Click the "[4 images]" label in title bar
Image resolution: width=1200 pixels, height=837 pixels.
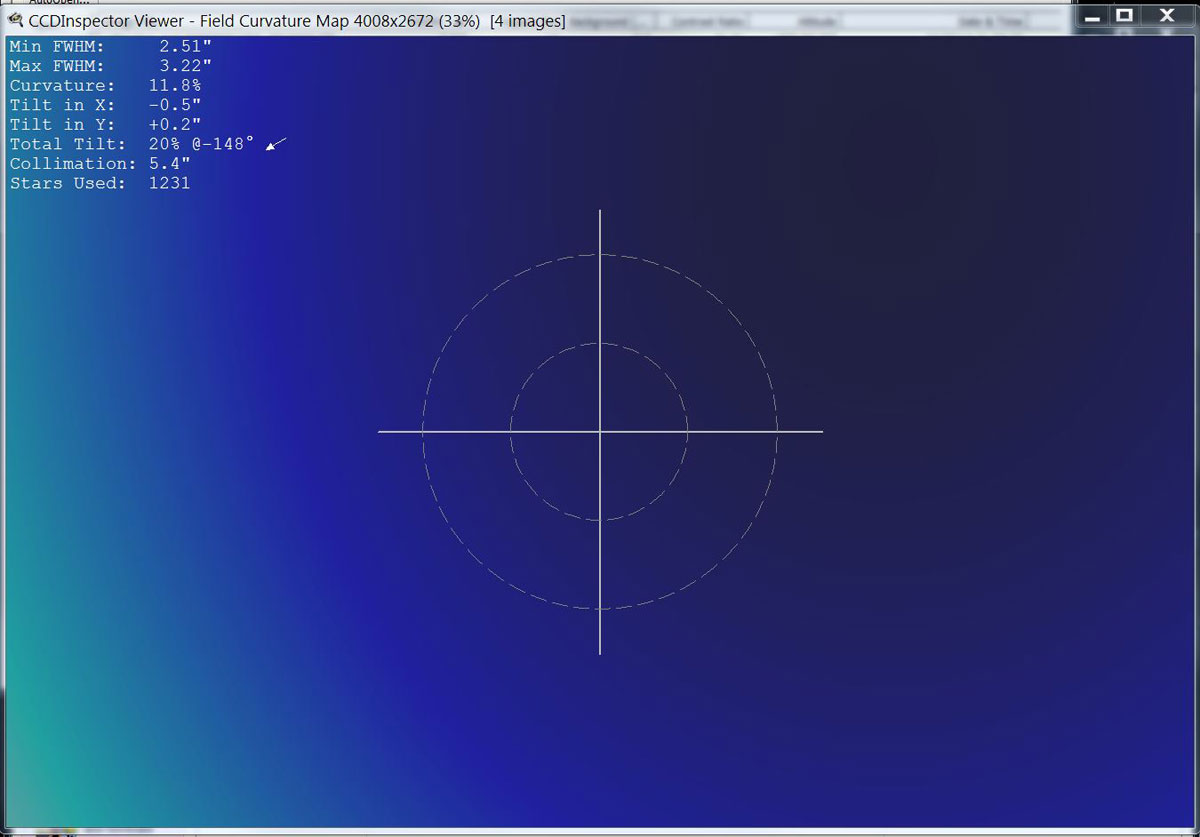(x=527, y=21)
